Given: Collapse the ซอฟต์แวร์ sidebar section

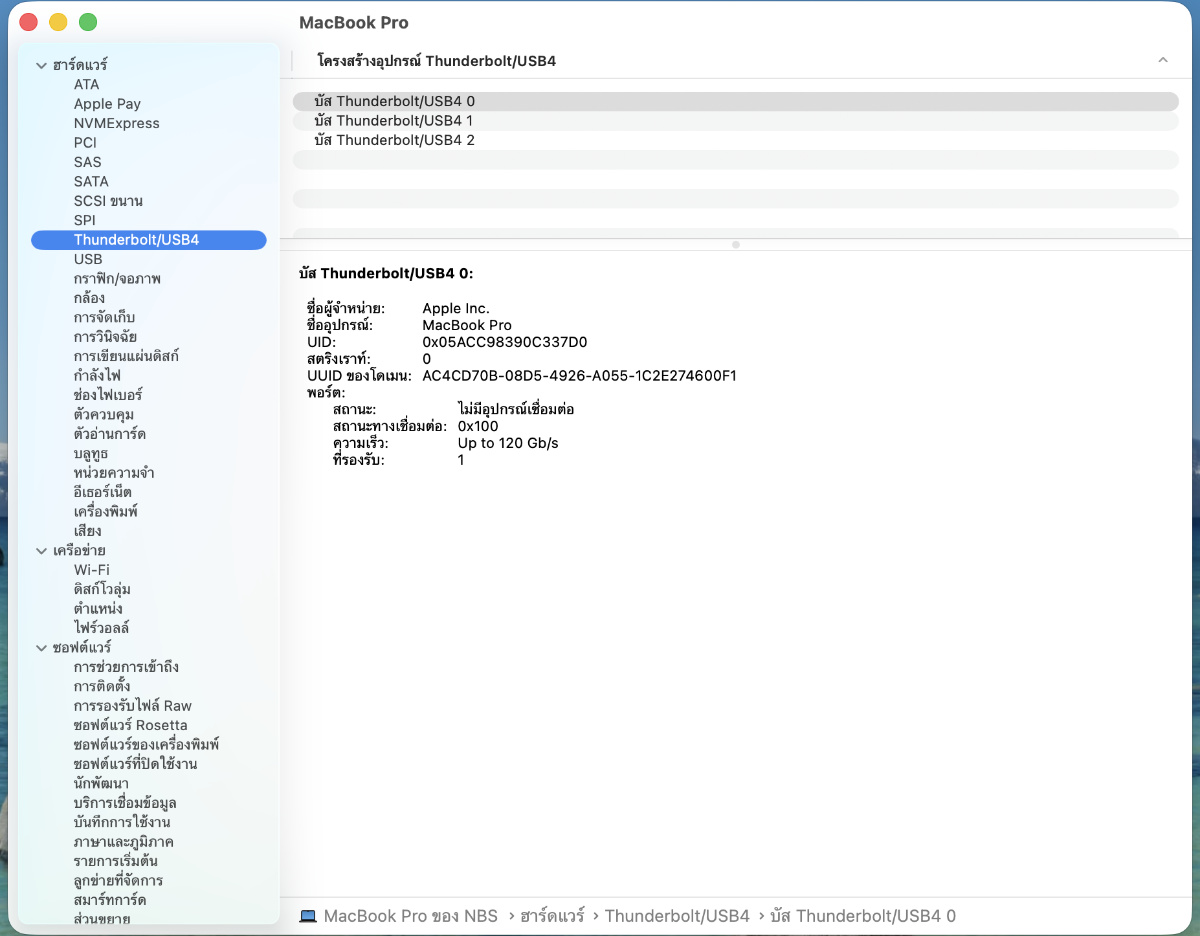Looking at the screenshot, I should [x=42, y=648].
